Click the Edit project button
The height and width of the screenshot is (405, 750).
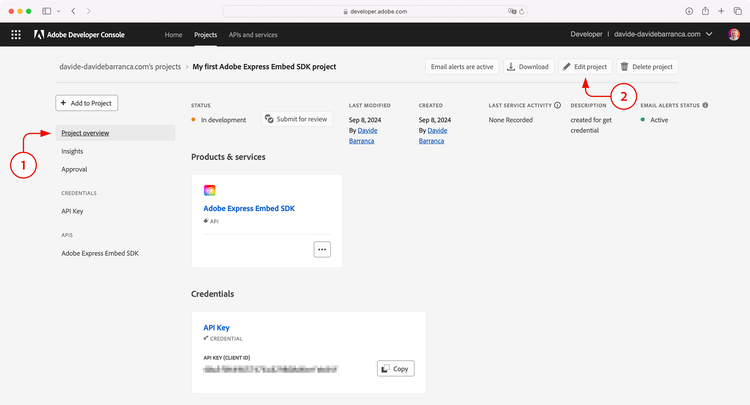[x=584, y=67]
